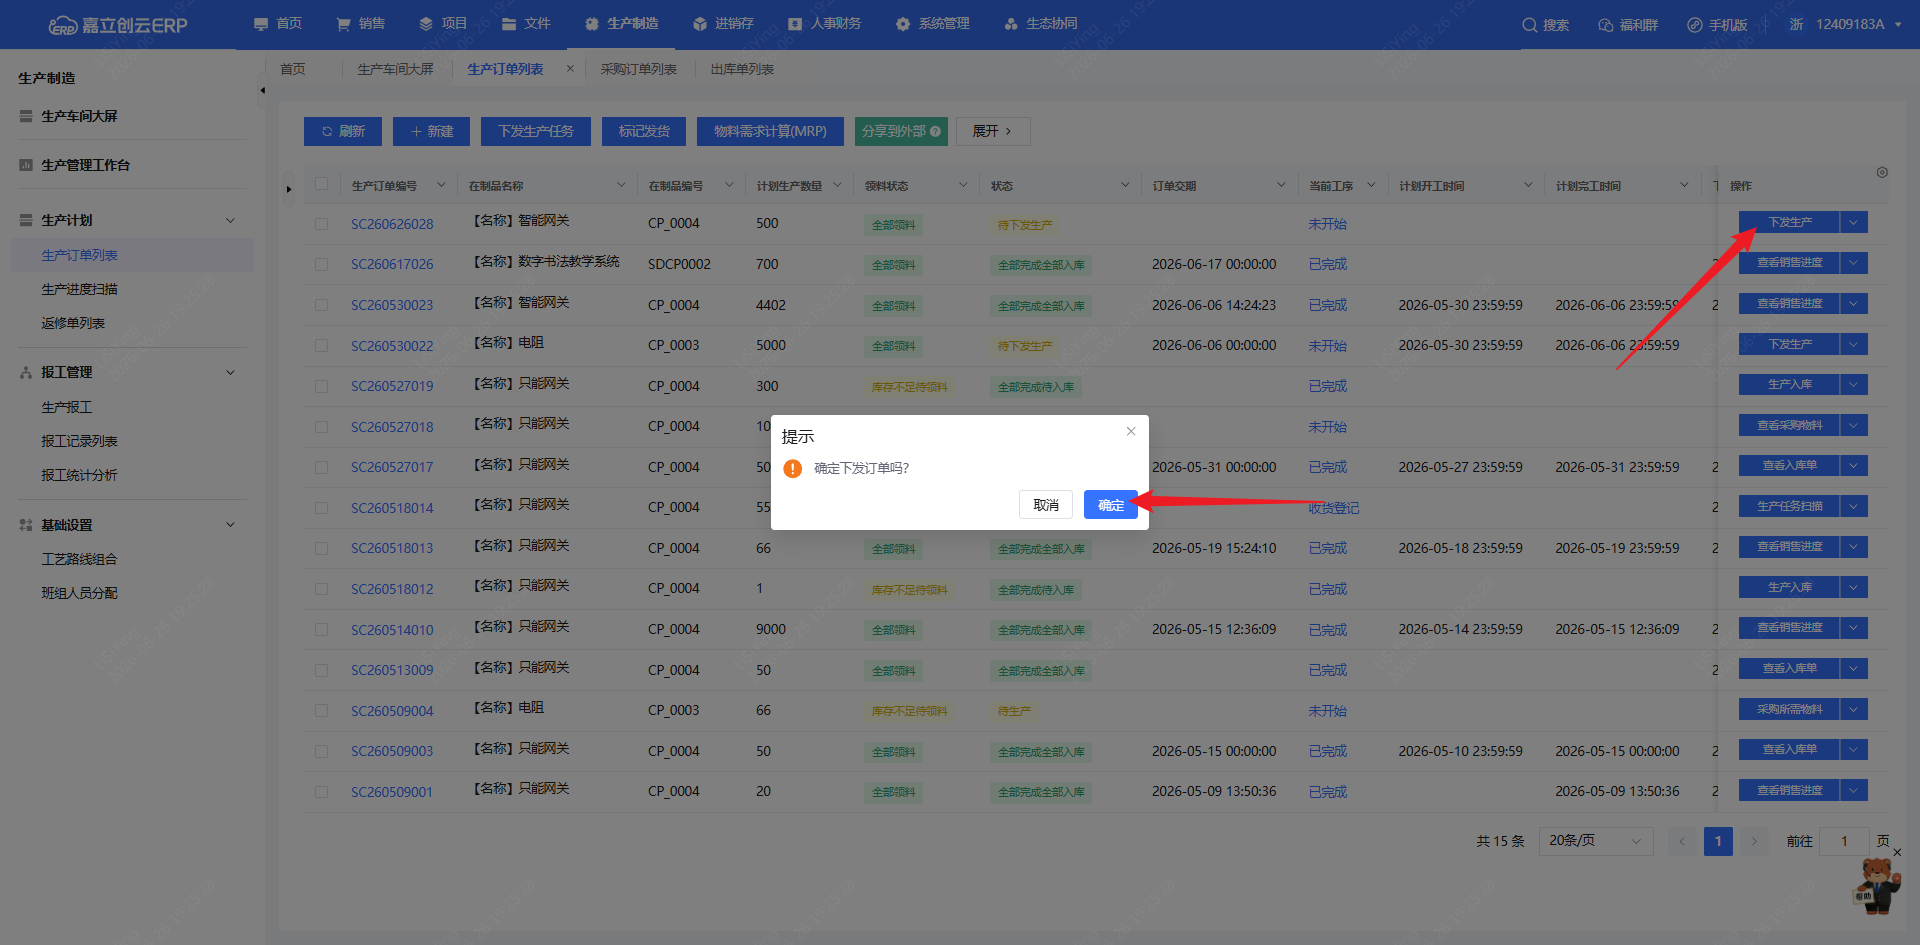Check the row SC260514010 checkbox
The height and width of the screenshot is (945, 1920).
click(x=321, y=629)
